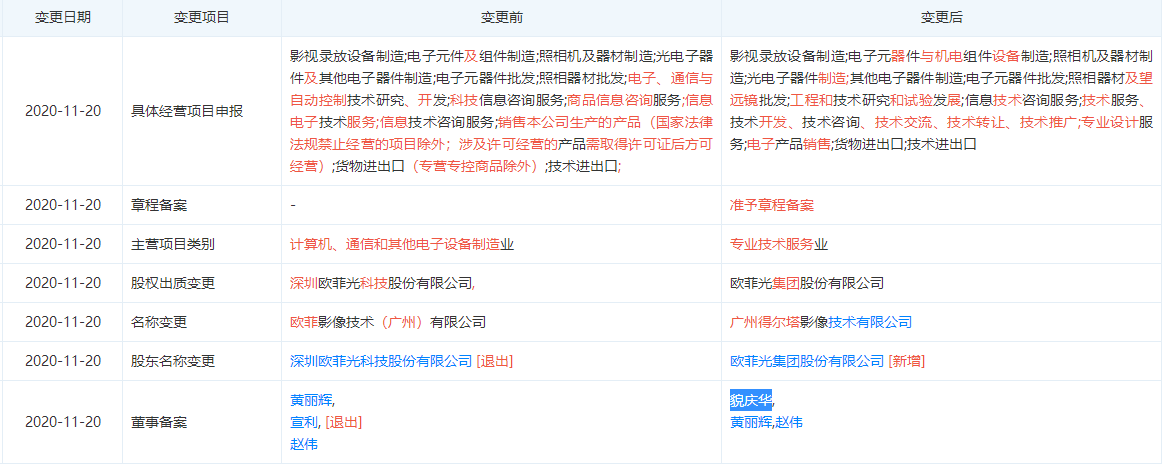This screenshot has width=1164, height=464.
Task: Select 董事备案 row label
Action: point(159,422)
